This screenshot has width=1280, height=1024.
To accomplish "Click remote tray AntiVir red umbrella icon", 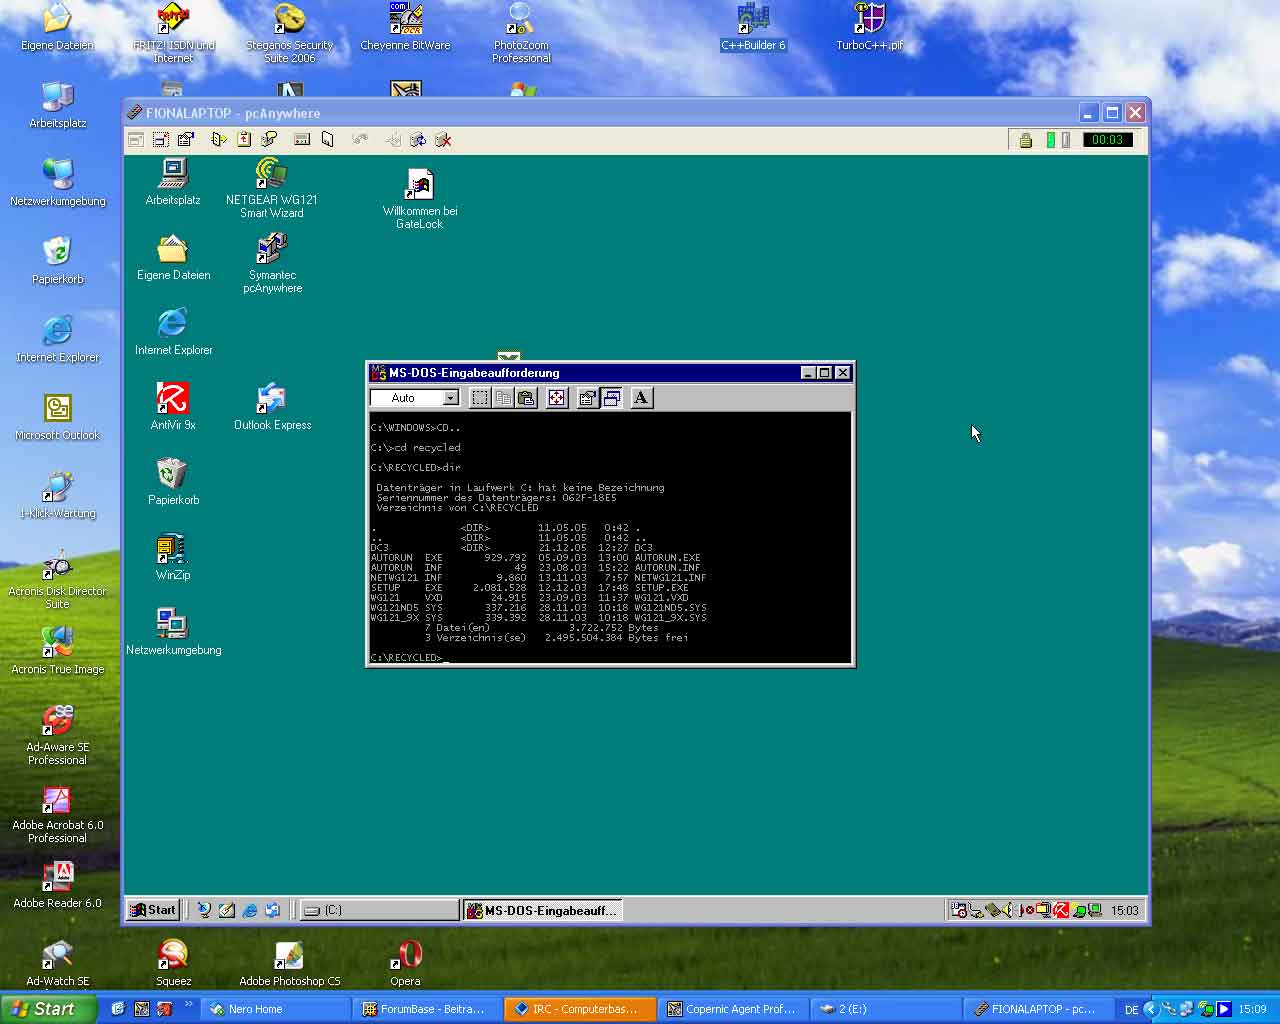I will pyautogui.click(x=1060, y=910).
